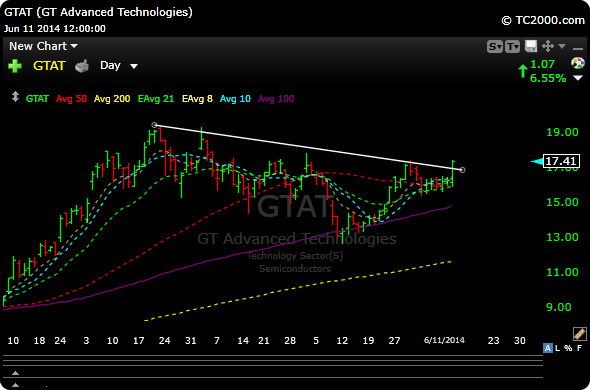This screenshot has height=390, width=590.
Task: Select the trendline's left endpoint handle
Action: [154, 125]
